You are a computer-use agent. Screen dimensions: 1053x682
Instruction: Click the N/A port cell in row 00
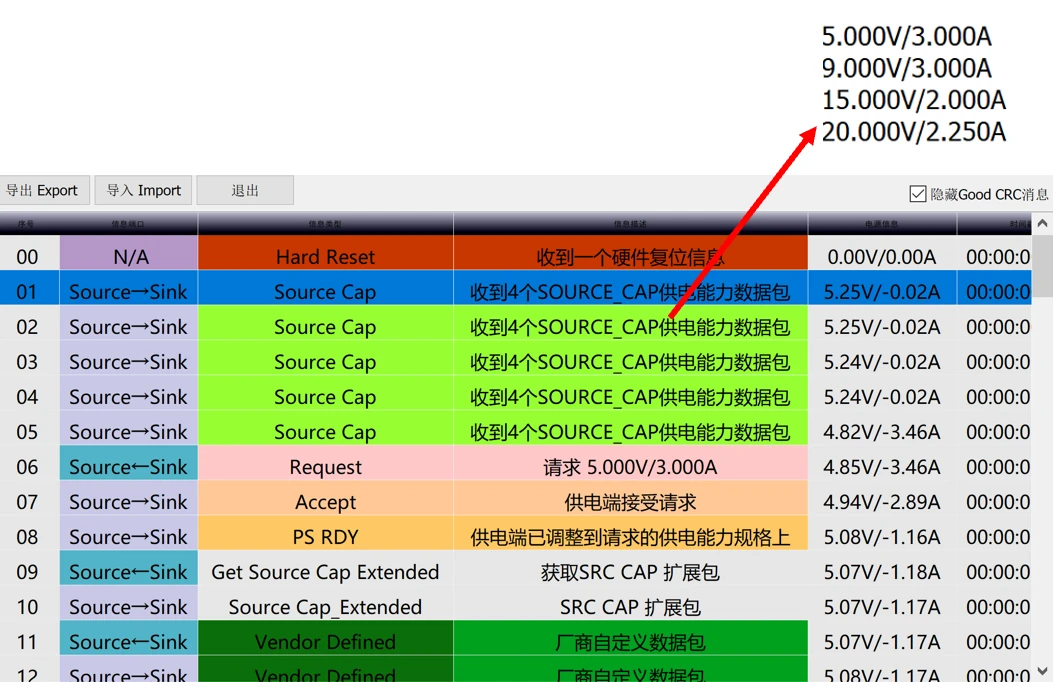pyautogui.click(x=129, y=257)
